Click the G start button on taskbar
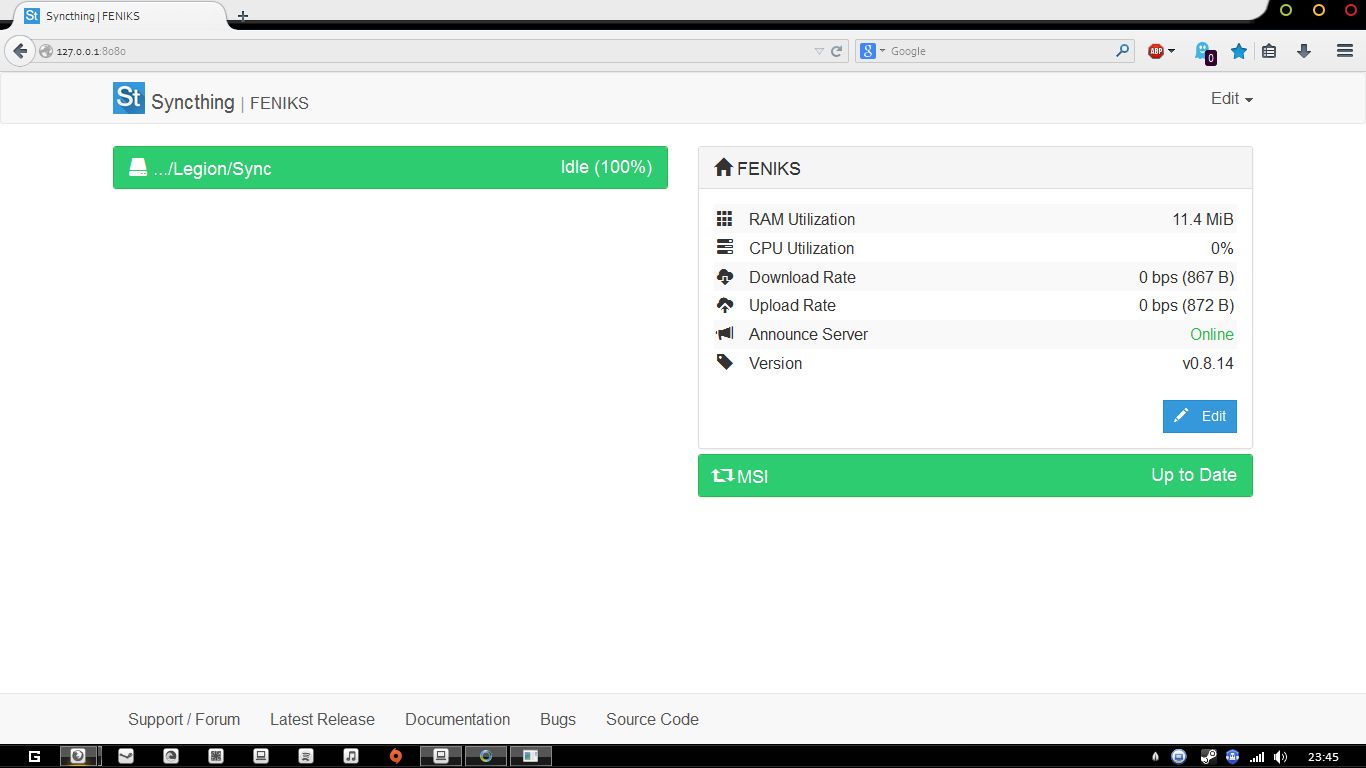The width and height of the screenshot is (1366, 768). click(34, 756)
